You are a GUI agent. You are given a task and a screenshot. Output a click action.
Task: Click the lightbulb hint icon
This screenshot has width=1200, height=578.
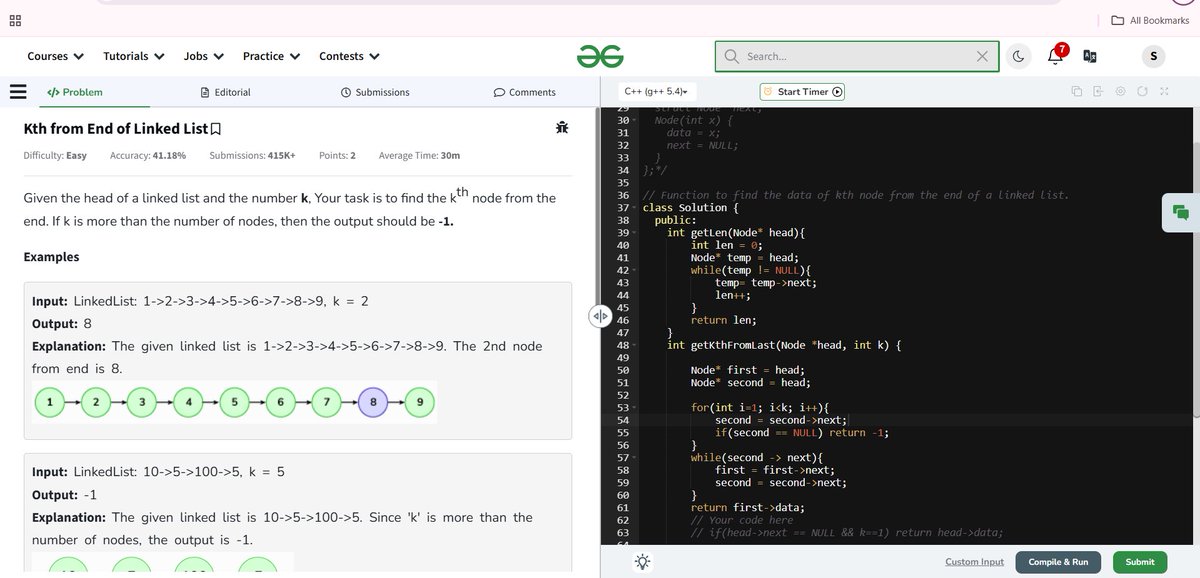(x=642, y=562)
